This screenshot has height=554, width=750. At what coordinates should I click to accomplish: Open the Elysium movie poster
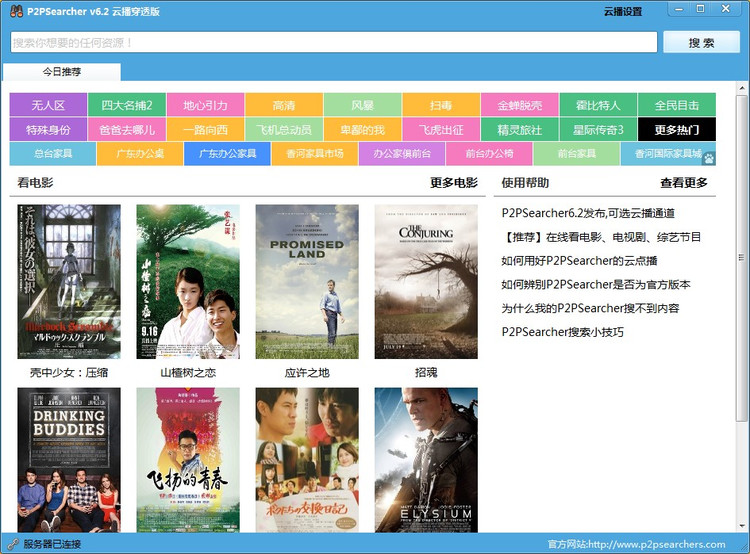click(426, 460)
